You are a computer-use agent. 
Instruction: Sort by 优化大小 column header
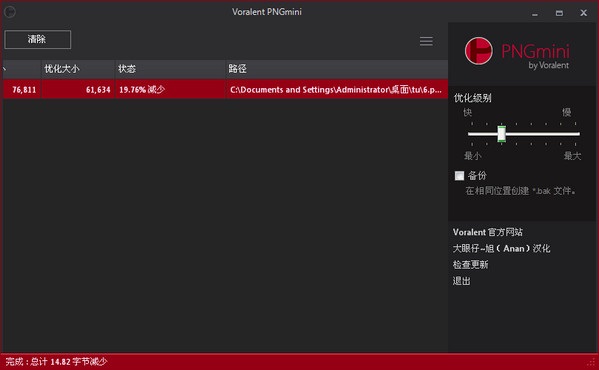coord(78,69)
